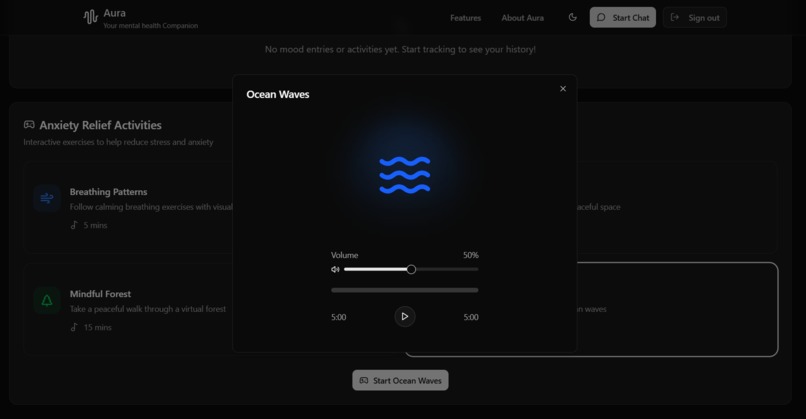Play the Ocean Waves audio
Viewport: 806px width, 419px height.
[x=405, y=316]
